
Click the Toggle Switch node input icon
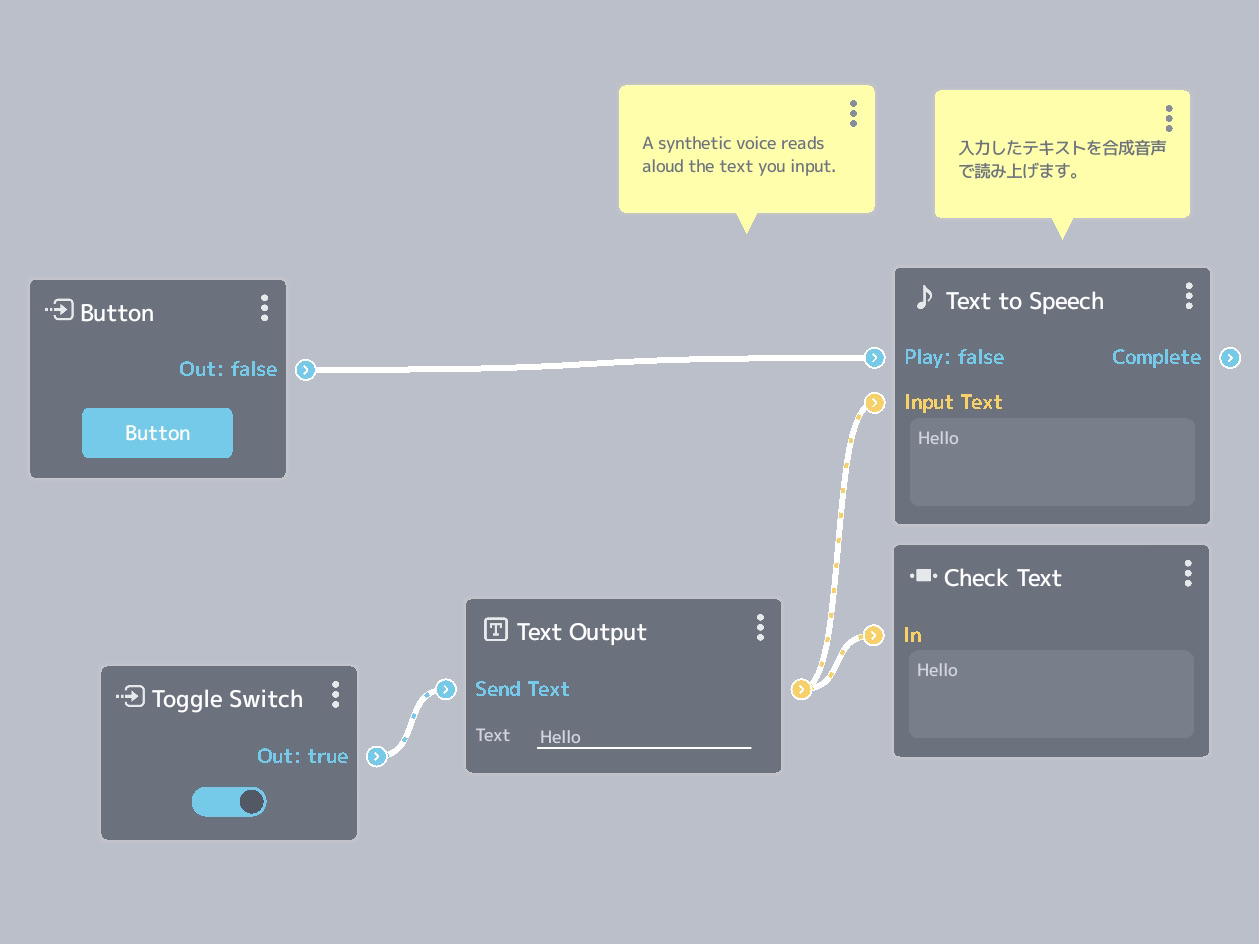pyautogui.click(x=131, y=696)
